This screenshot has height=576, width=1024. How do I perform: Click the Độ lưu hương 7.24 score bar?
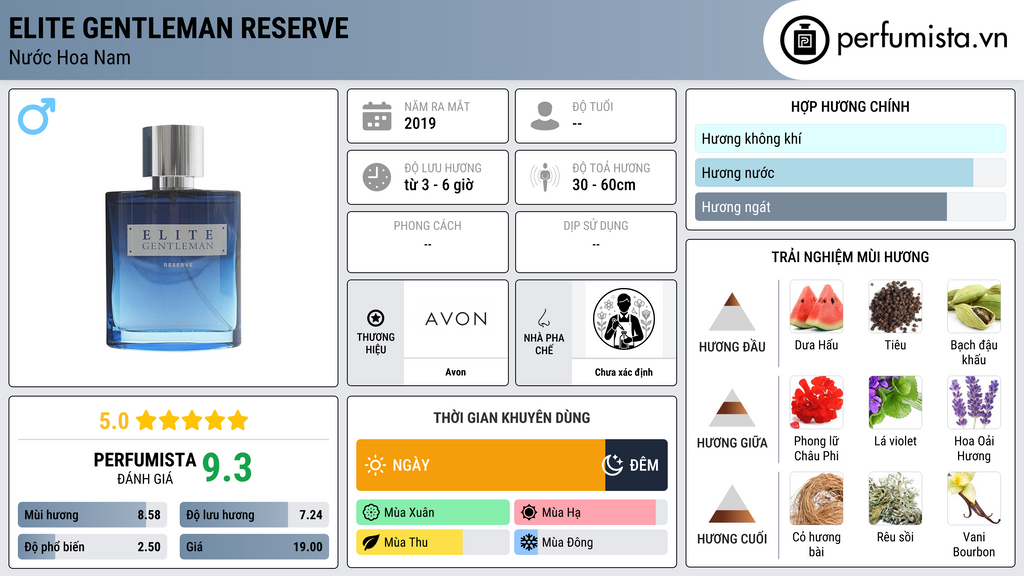point(254,515)
